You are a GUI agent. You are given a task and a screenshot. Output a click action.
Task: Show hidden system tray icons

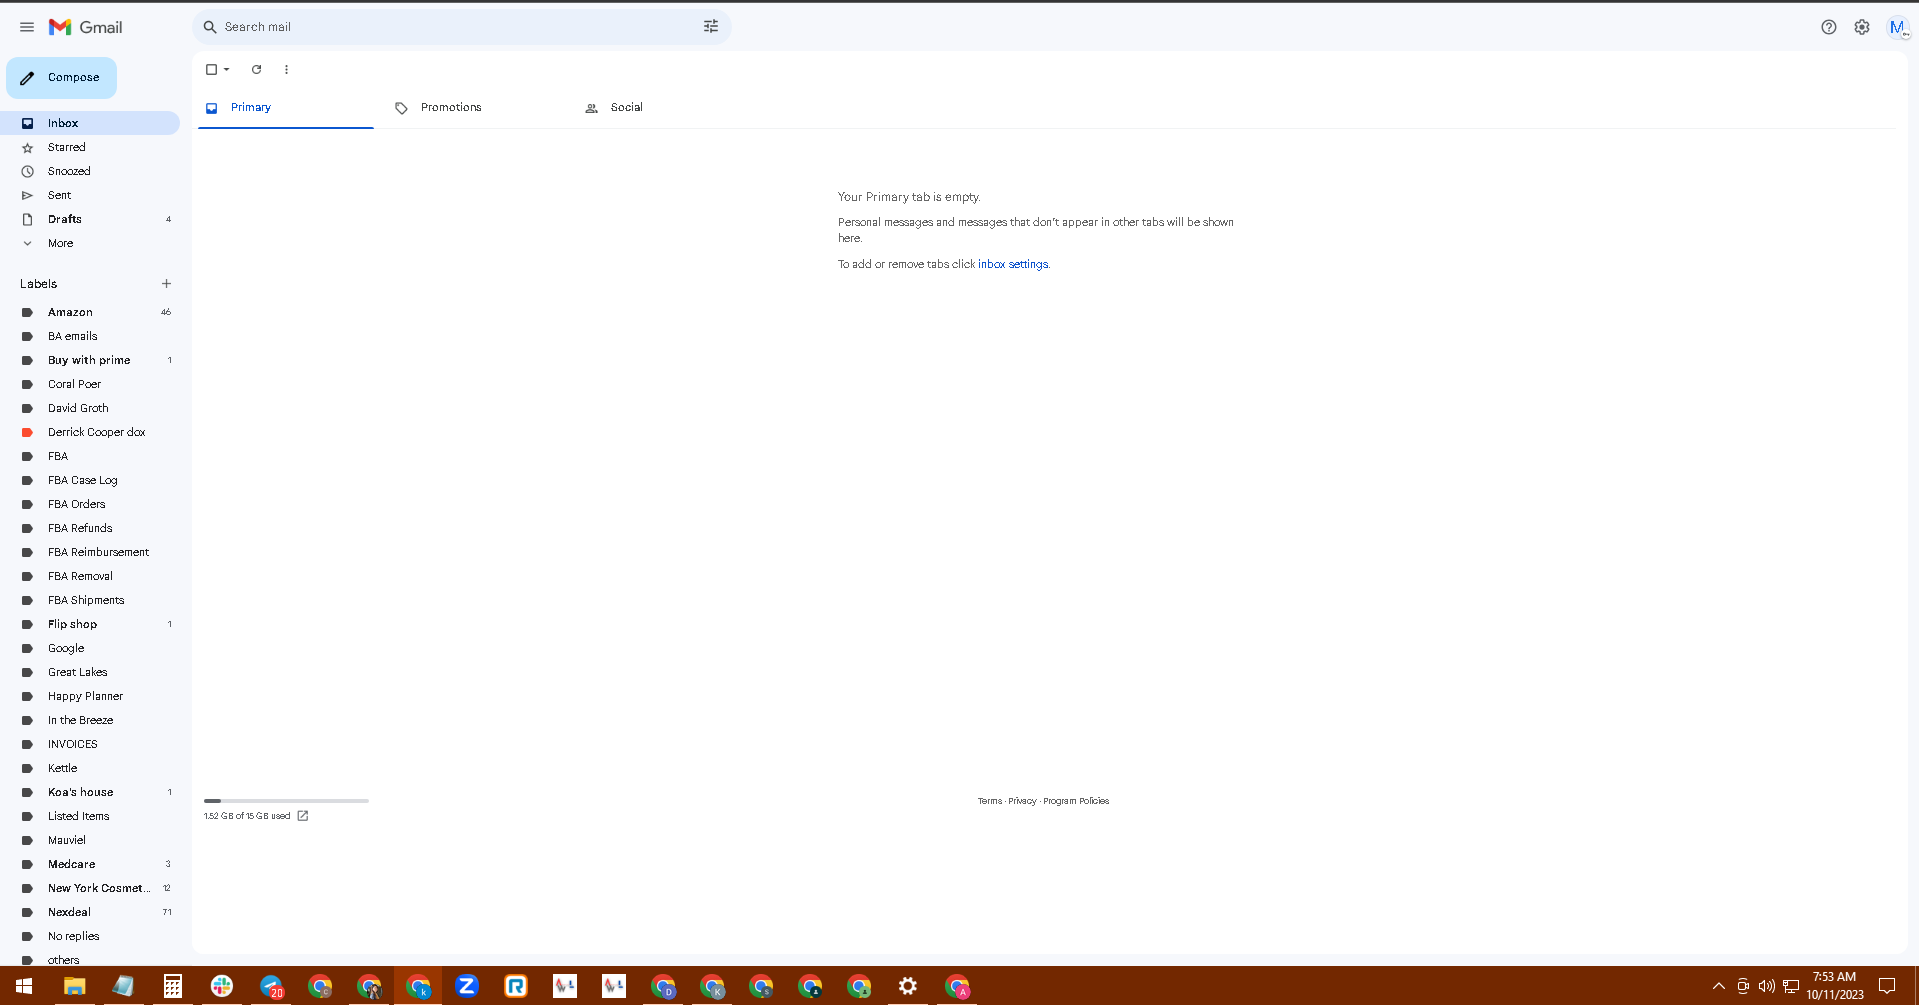[x=1719, y=986]
